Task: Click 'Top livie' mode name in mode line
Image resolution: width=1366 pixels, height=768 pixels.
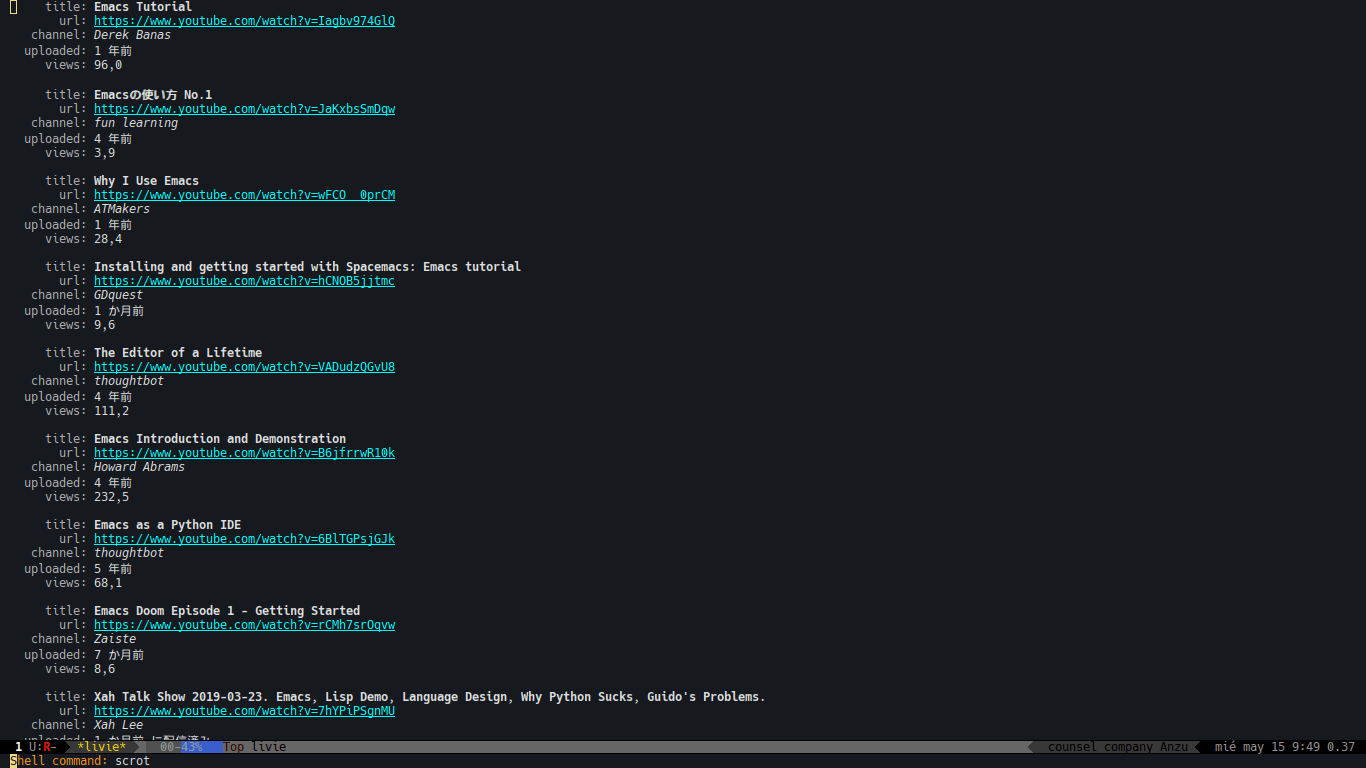Action: [255, 747]
